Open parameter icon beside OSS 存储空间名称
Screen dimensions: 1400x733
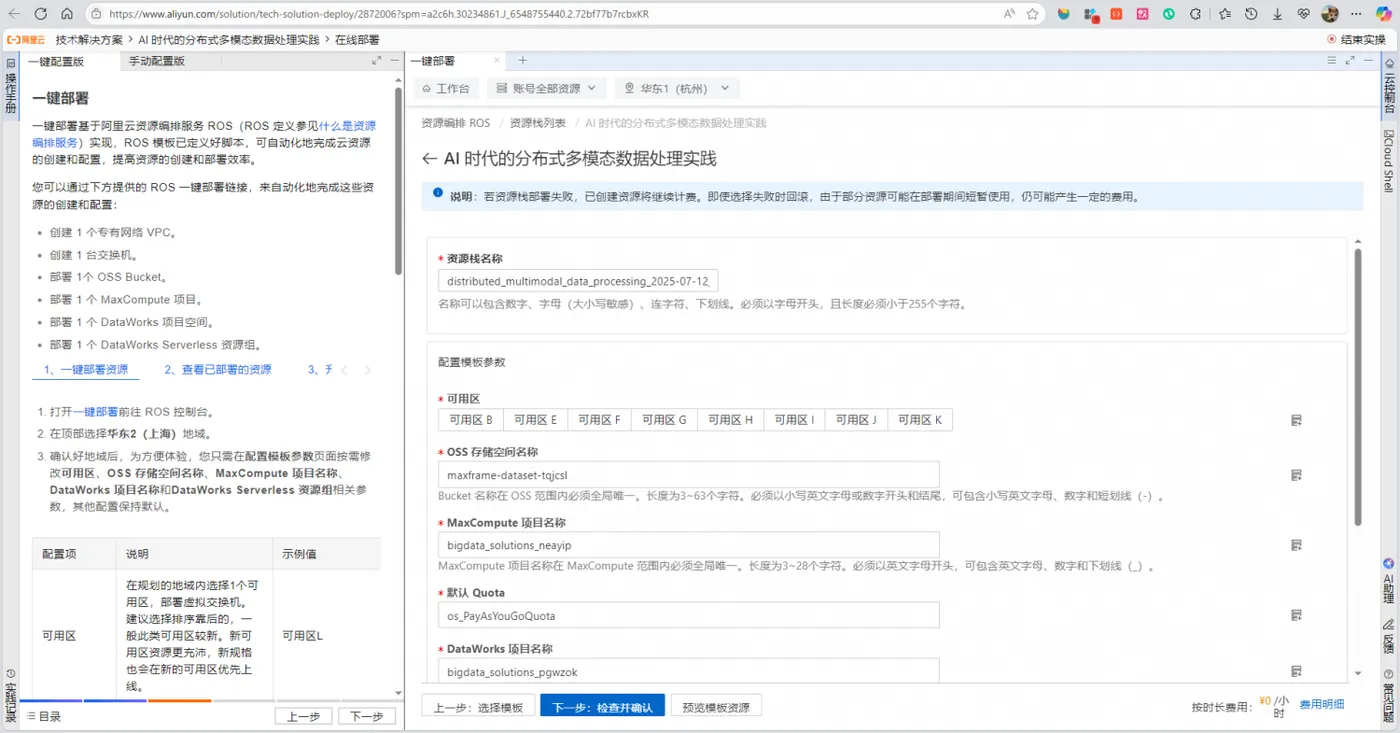(x=1296, y=475)
